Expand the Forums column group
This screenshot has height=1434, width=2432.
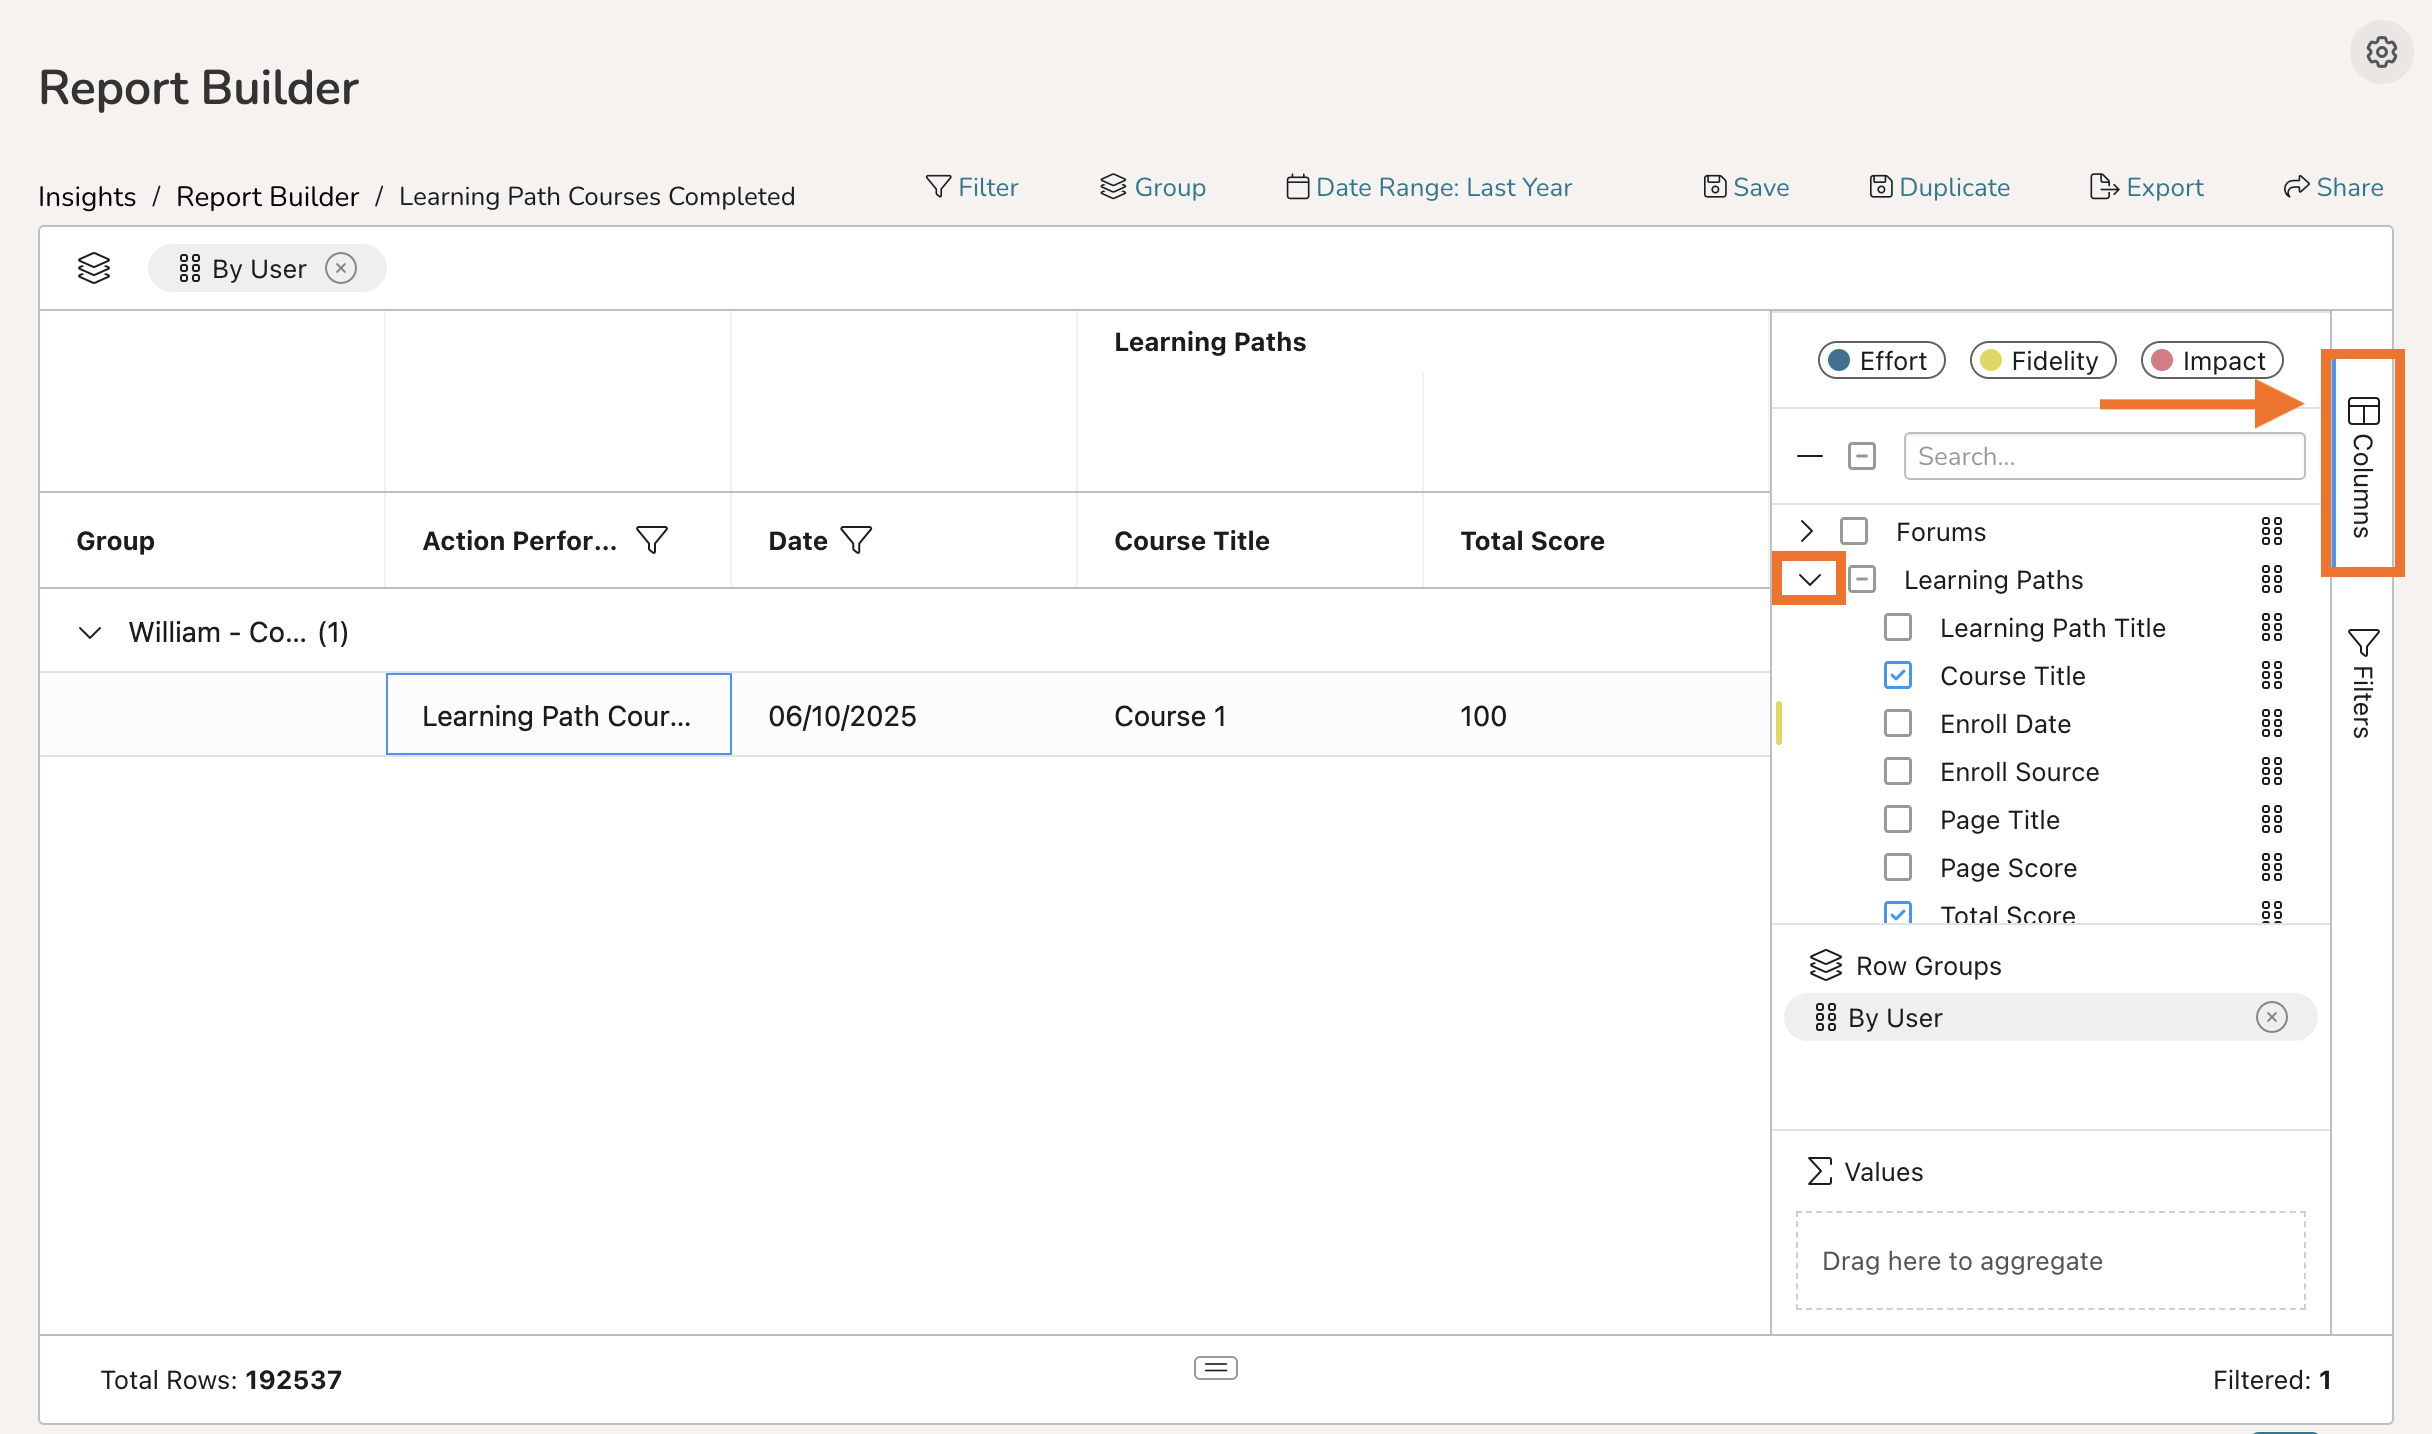click(1806, 531)
